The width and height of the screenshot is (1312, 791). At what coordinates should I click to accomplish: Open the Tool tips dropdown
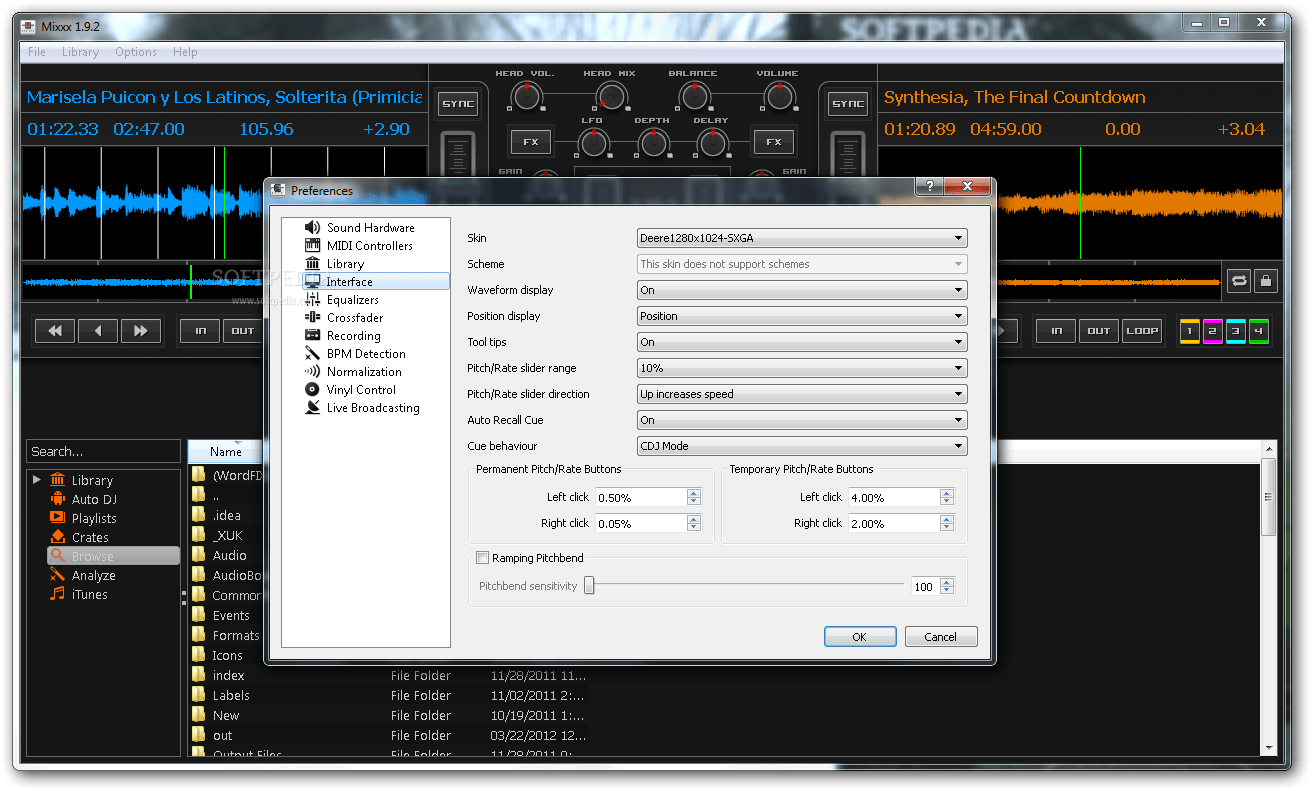tap(802, 342)
